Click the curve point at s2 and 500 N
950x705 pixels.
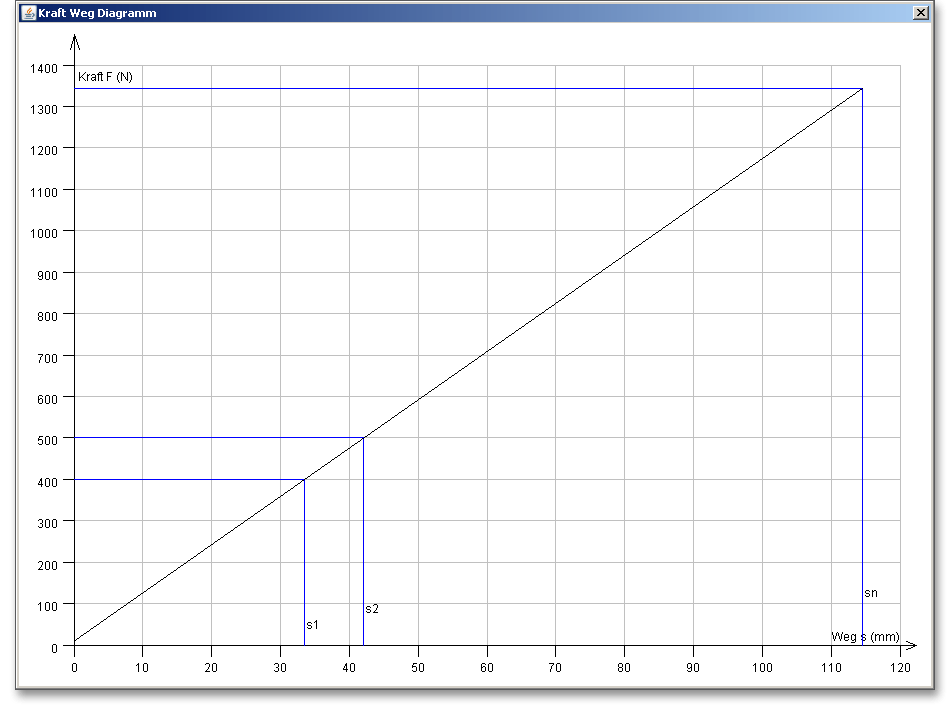coord(363,438)
